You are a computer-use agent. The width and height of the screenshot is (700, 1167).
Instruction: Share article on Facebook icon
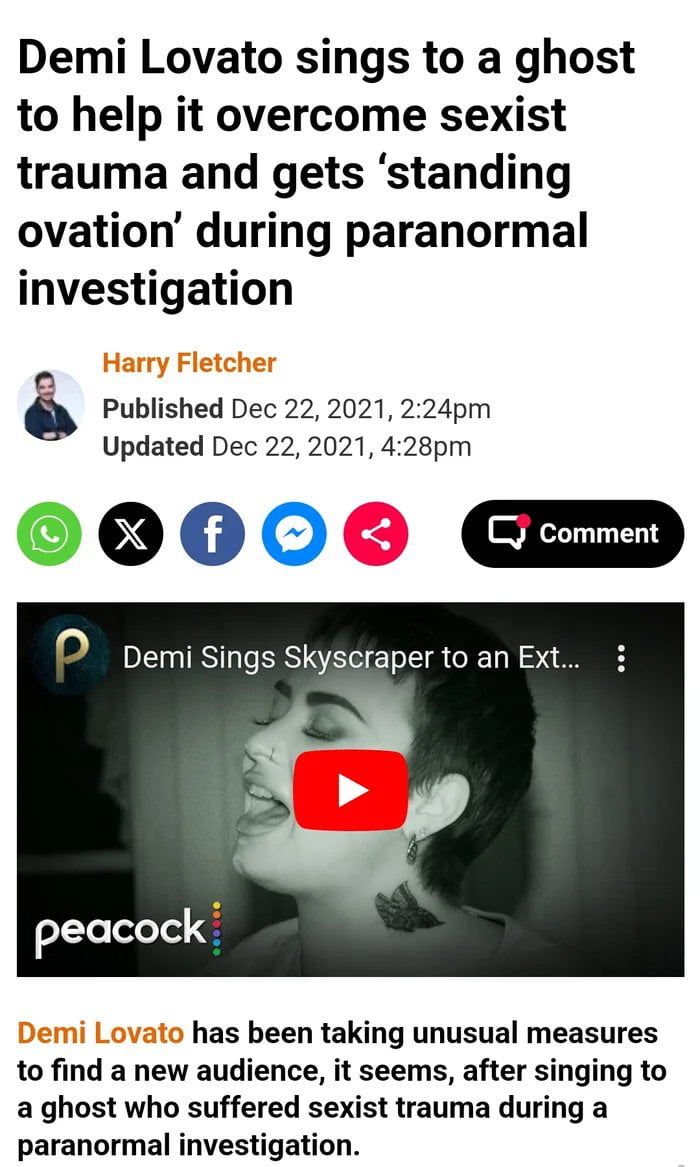[x=212, y=534]
